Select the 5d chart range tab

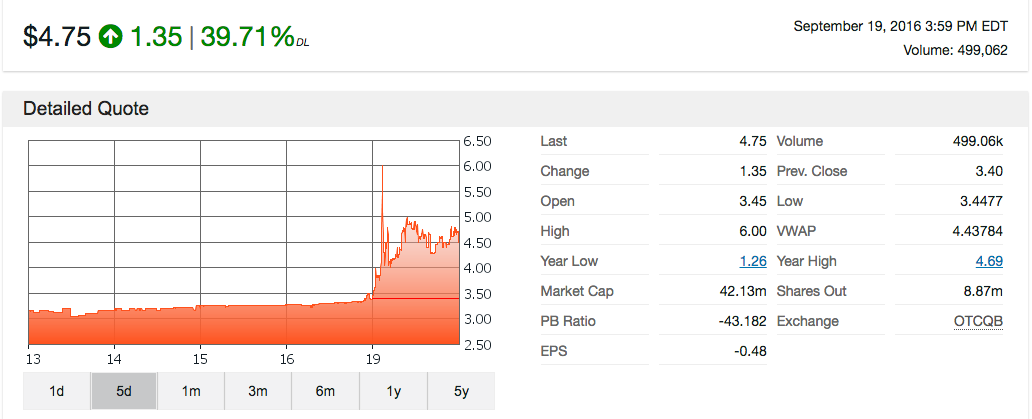(124, 391)
